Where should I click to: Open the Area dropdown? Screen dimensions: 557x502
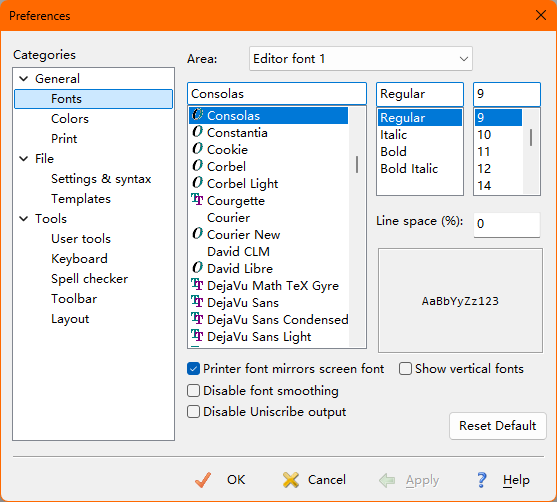click(361, 59)
